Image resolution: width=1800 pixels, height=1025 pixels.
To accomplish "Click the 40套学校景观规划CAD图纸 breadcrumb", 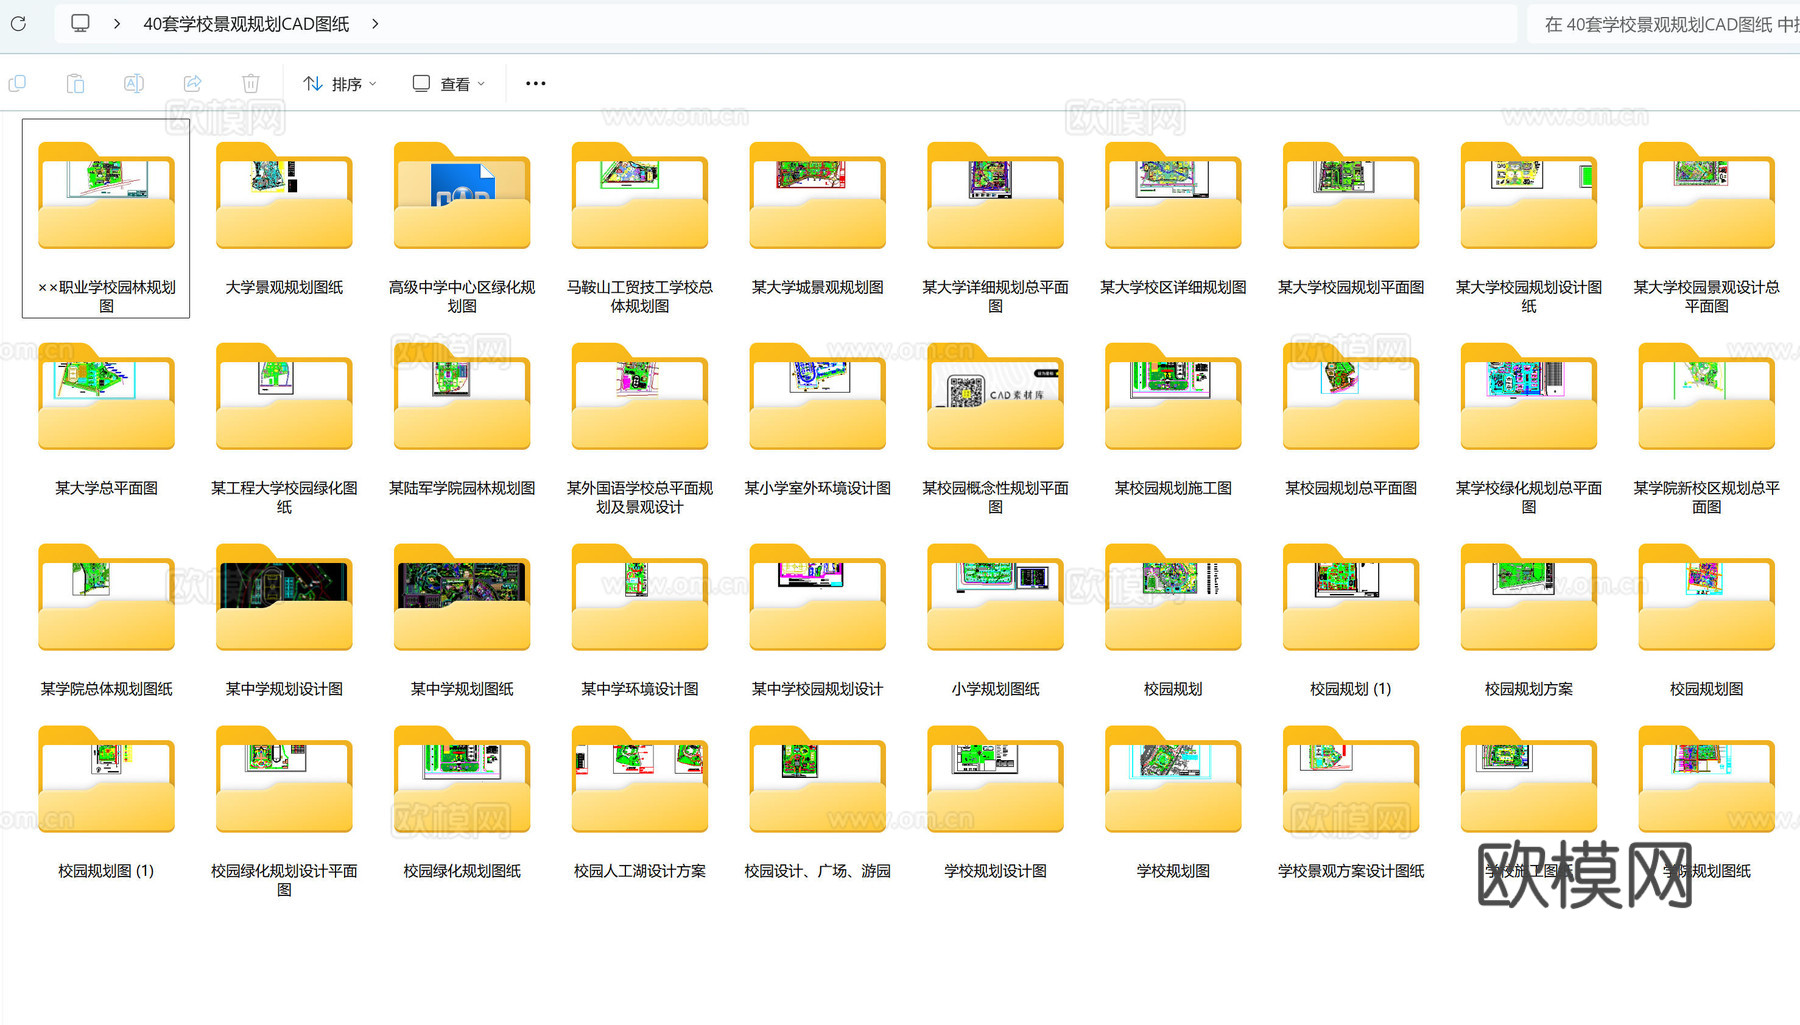I will [x=245, y=22].
